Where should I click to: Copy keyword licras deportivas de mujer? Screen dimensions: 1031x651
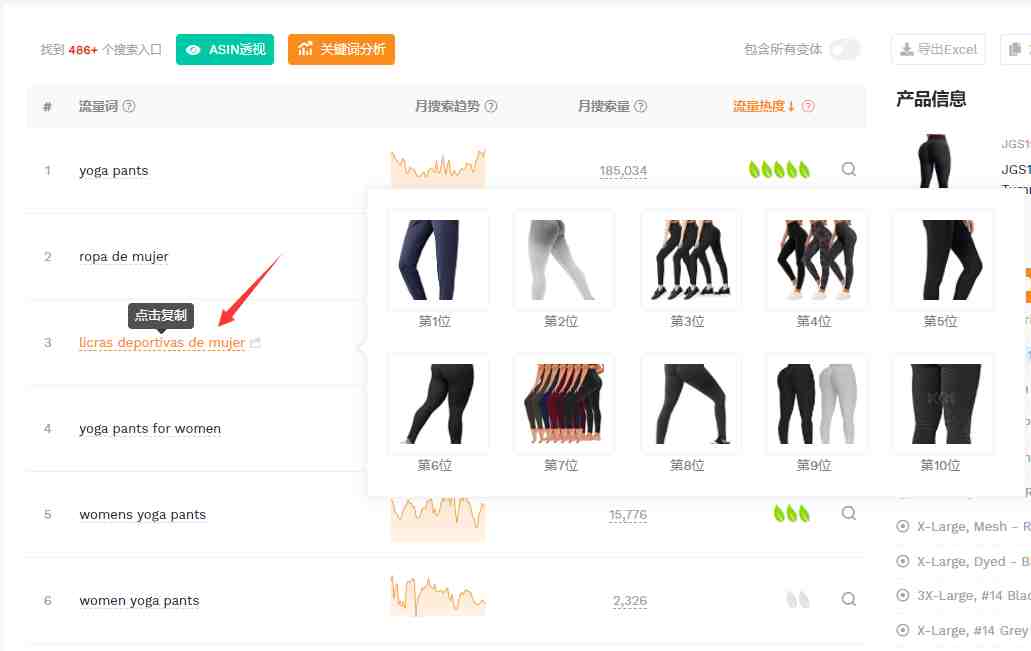(162, 343)
